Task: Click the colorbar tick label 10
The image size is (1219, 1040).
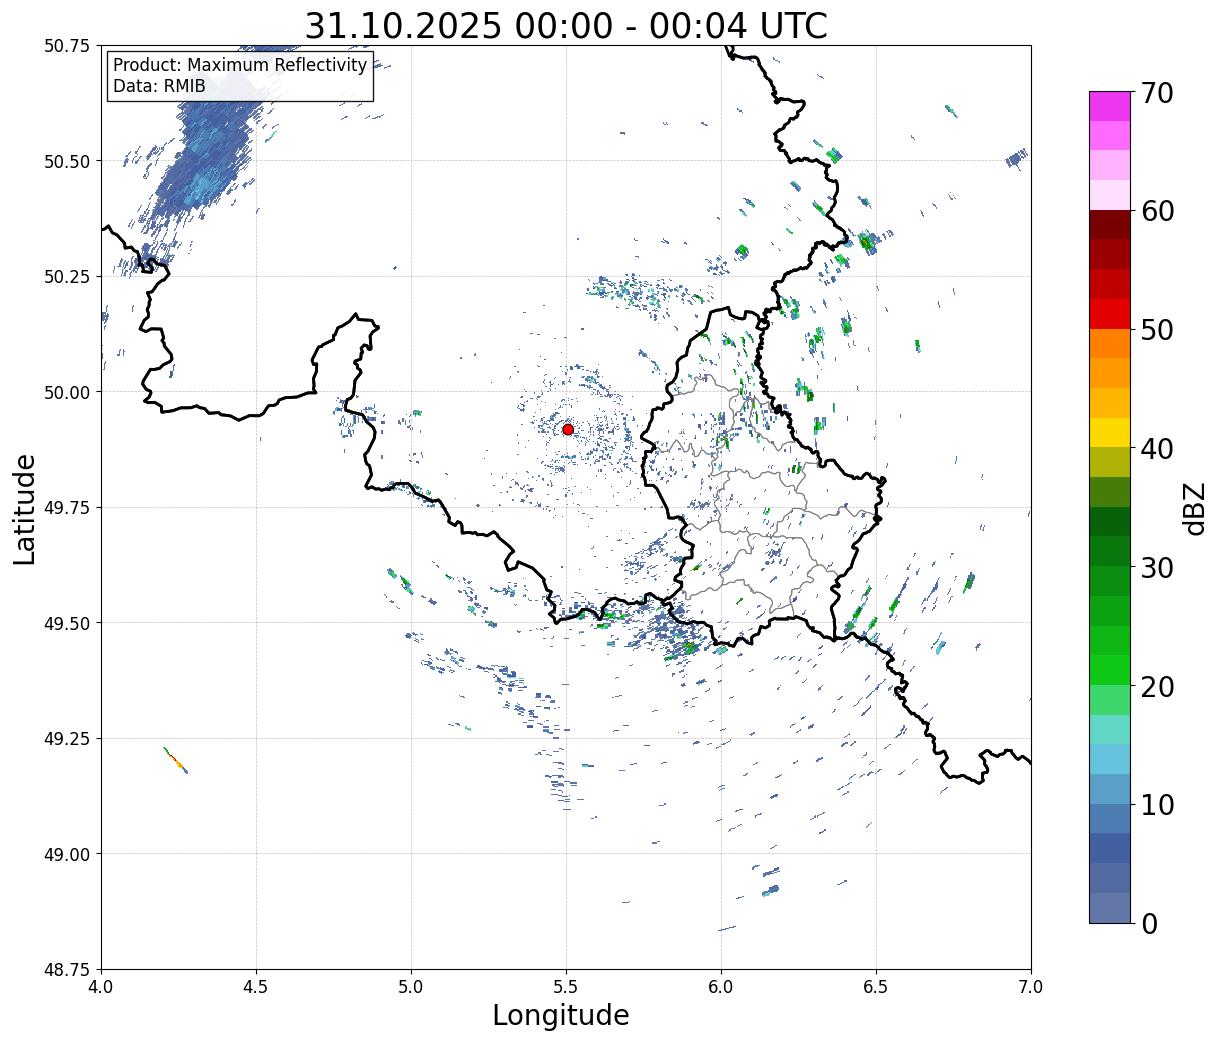Action: pos(1157,805)
